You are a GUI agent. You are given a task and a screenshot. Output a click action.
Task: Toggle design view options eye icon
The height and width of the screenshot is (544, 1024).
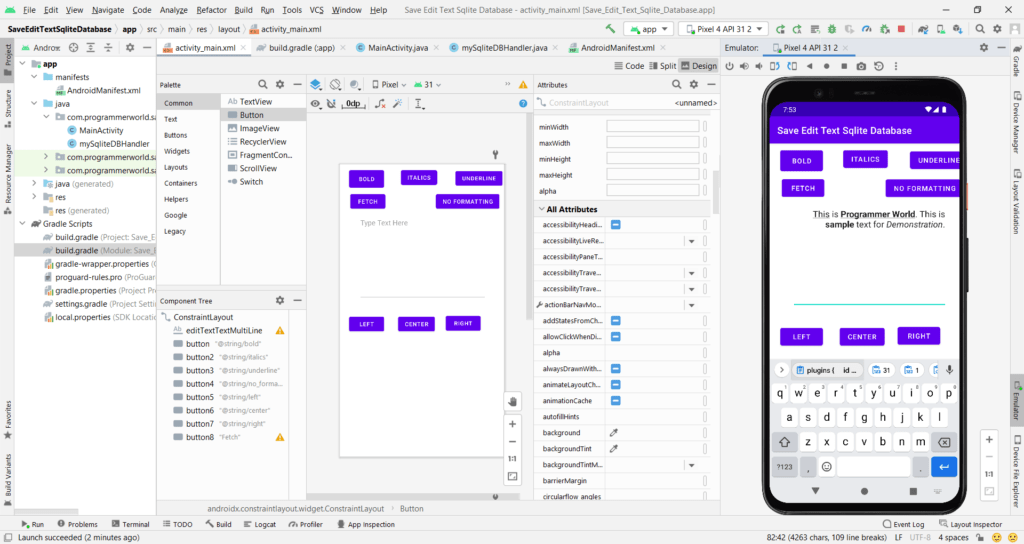pos(315,103)
